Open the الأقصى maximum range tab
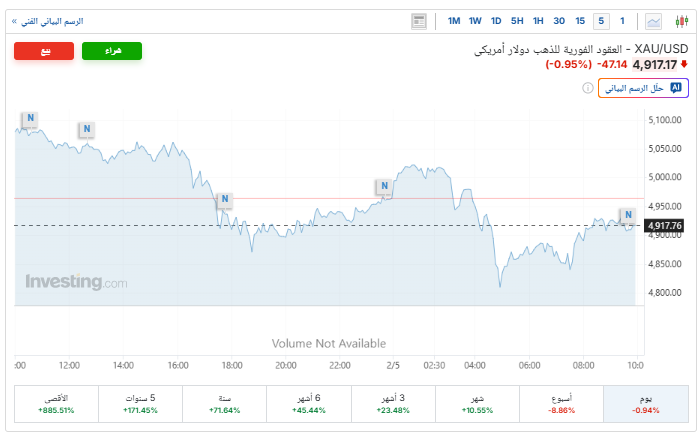Image resolution: width=699 pixels, height=439 pixels. point(56,403)
